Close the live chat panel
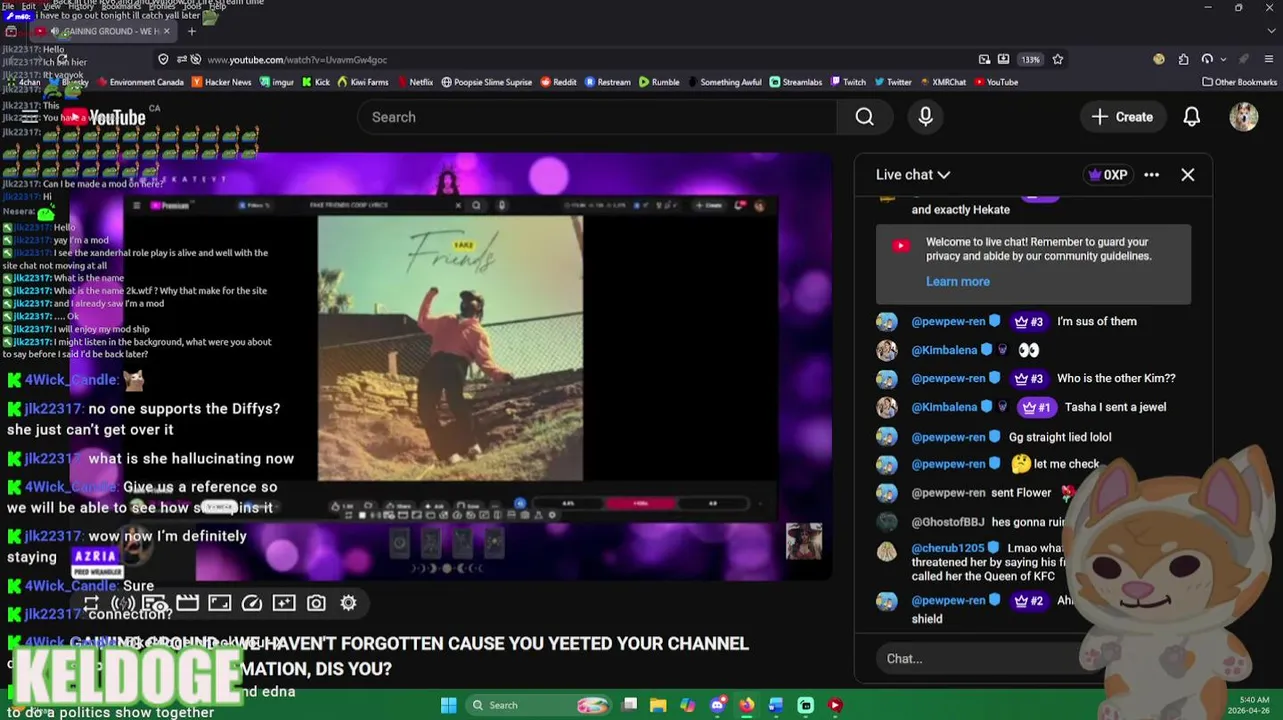Image resolution: width=1283 pixels, height=720 pixels. (x=1187, y=175)
